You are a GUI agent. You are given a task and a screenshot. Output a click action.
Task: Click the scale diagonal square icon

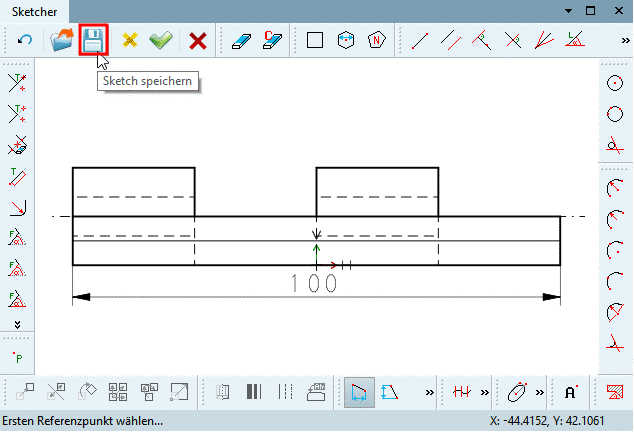point(179,392)
